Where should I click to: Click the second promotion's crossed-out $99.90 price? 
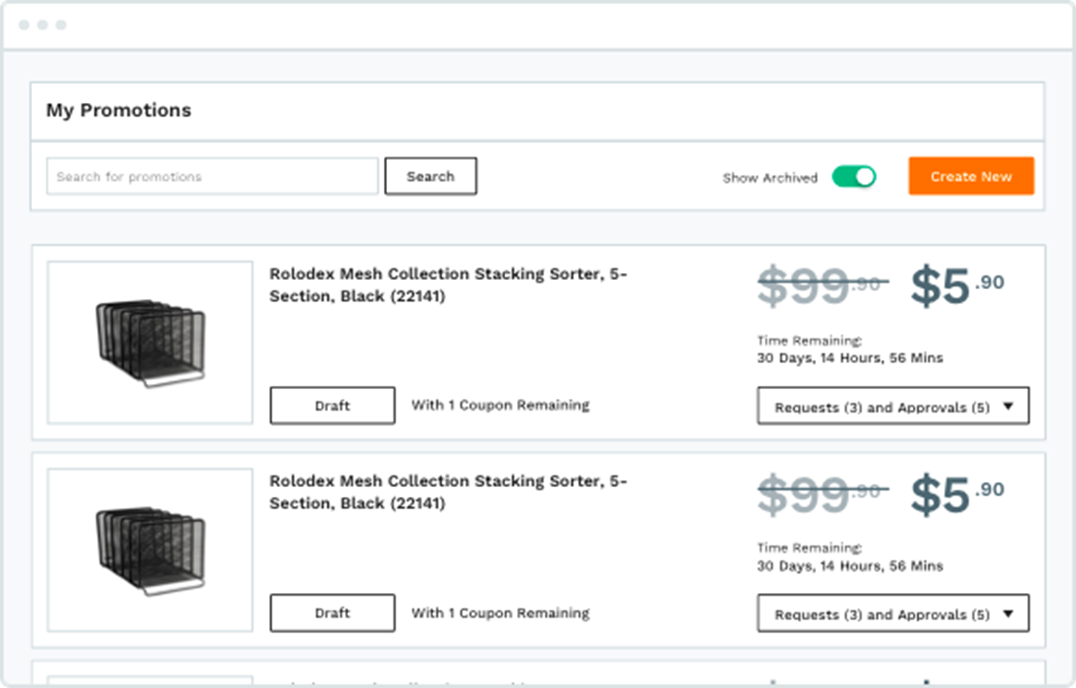point(818,494)
